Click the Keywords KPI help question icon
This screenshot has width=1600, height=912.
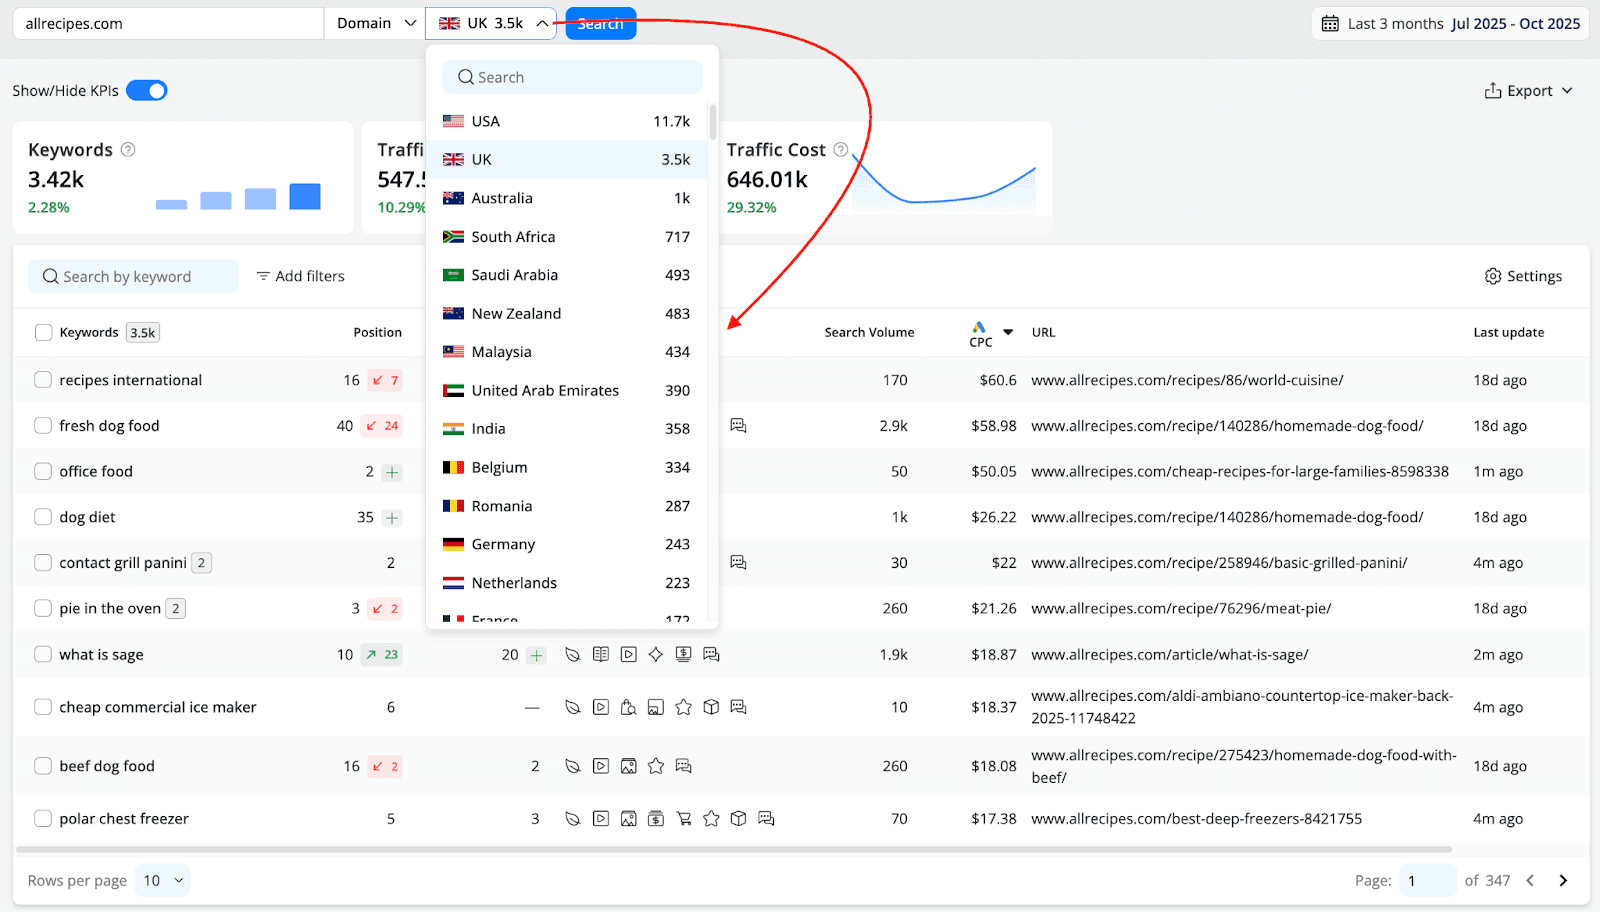[128, 150]
